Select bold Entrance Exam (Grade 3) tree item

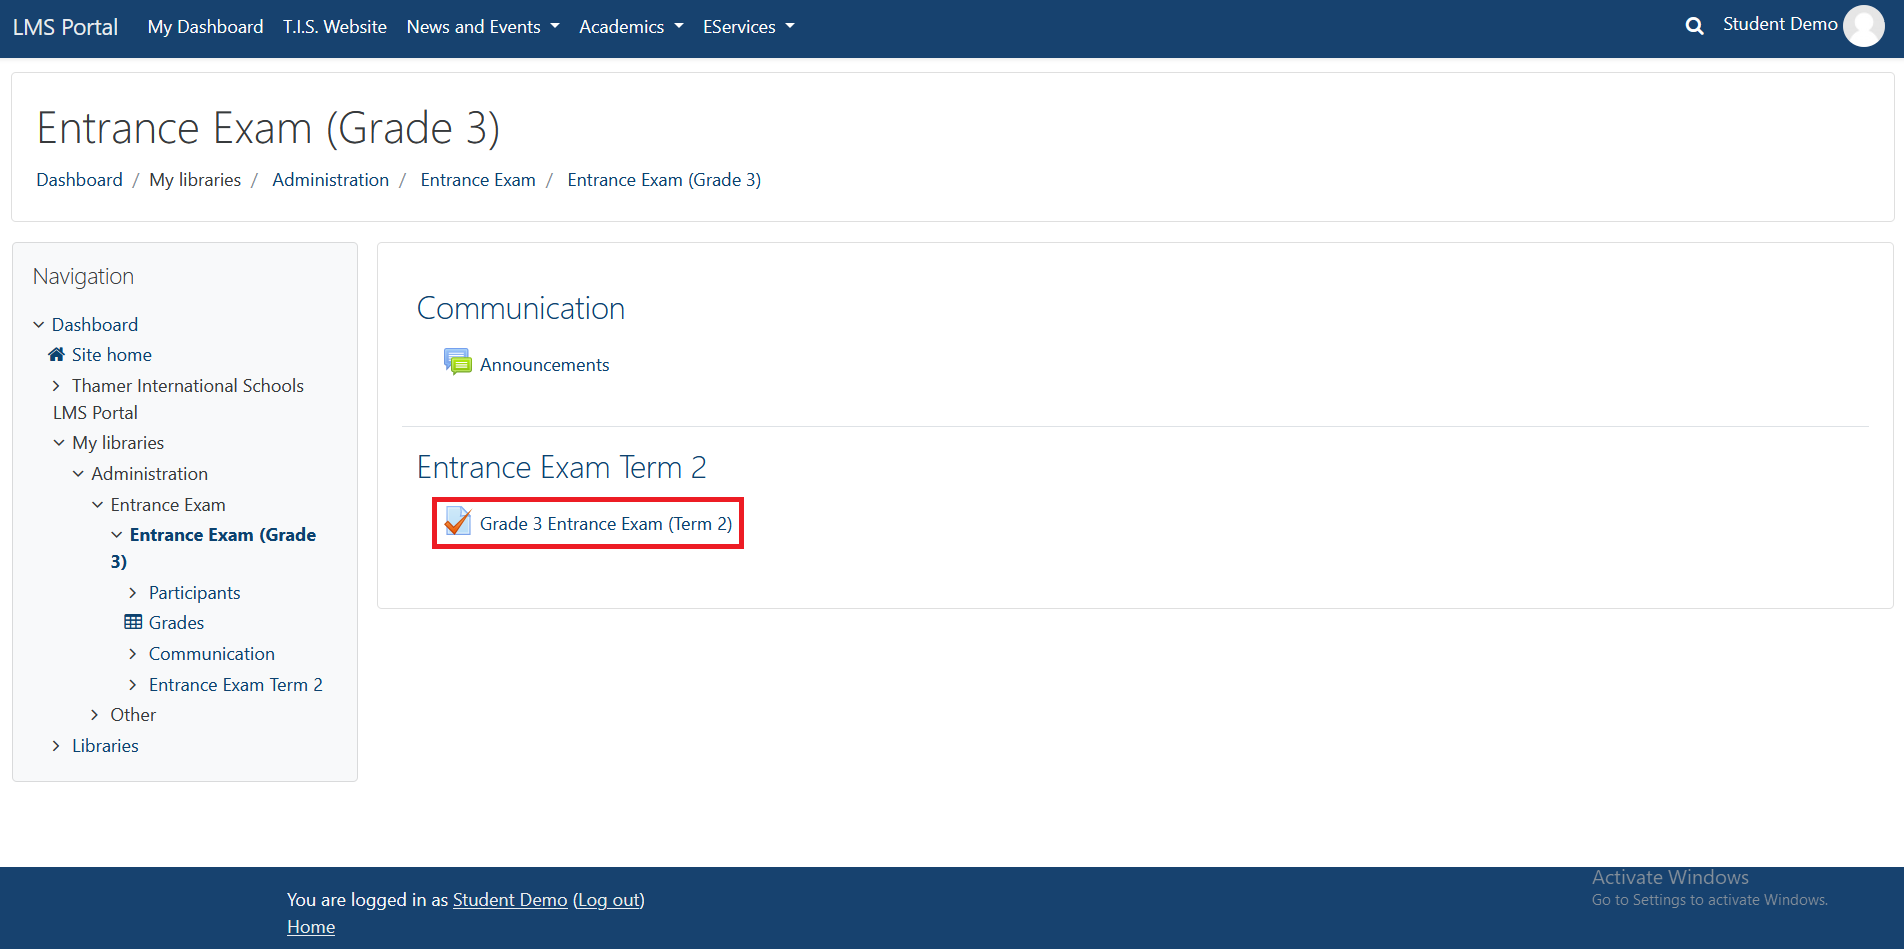tap(214, 548)
